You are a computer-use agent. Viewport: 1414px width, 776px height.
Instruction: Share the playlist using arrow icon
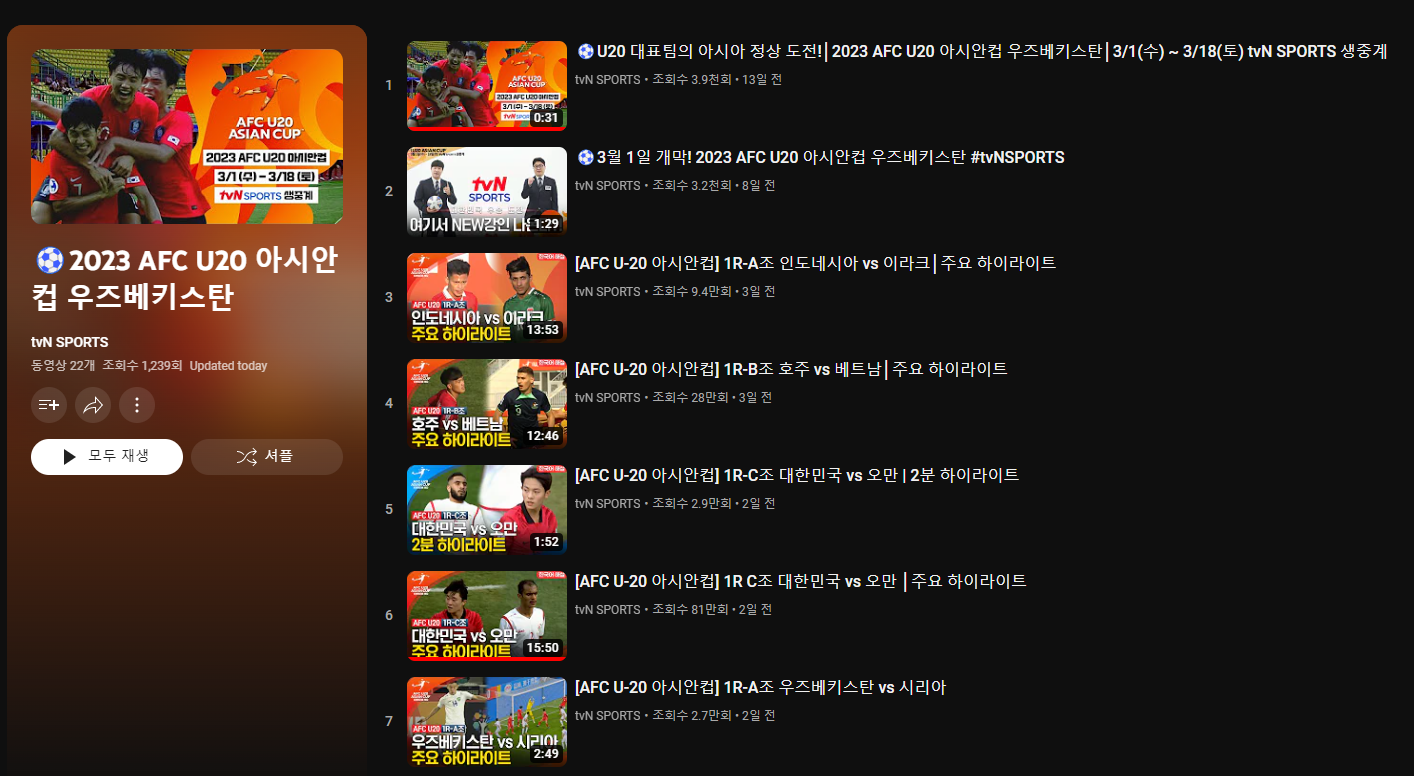tap(93, 405)
